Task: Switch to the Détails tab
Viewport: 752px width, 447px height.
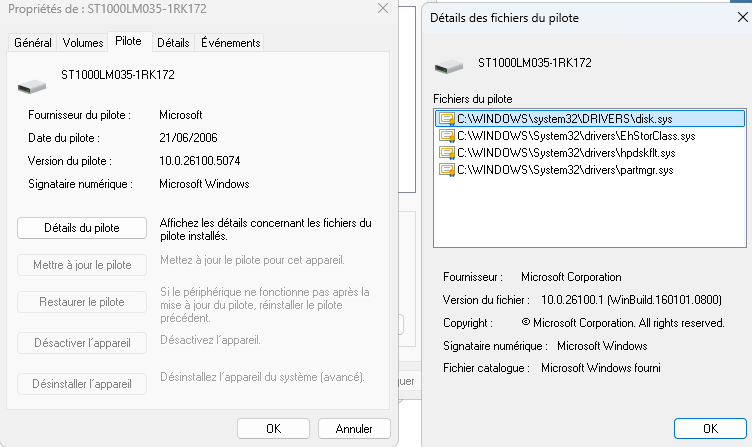Action: (173, 43)
